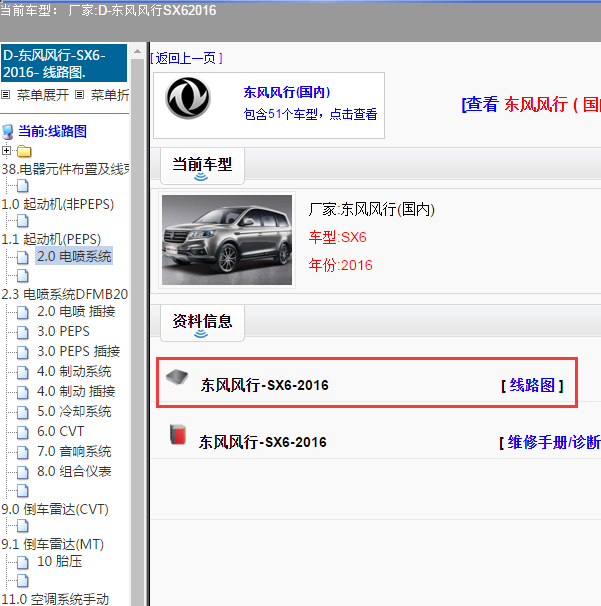This screenshot has width=601, height=606.
Task: Open tree item 4.0 制动系统
Action: [74, 371]
